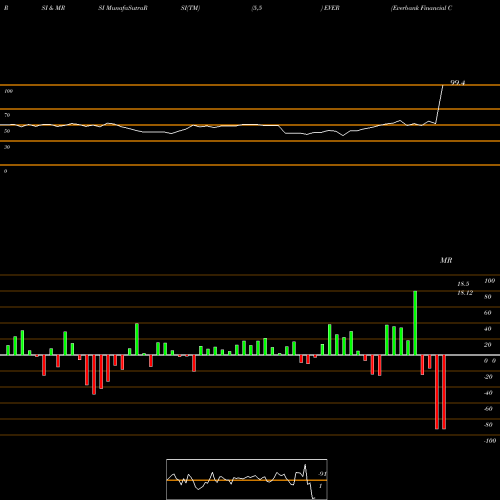Click the '40' MR axis label
The image size is (500, 500).
pos(488,329)
